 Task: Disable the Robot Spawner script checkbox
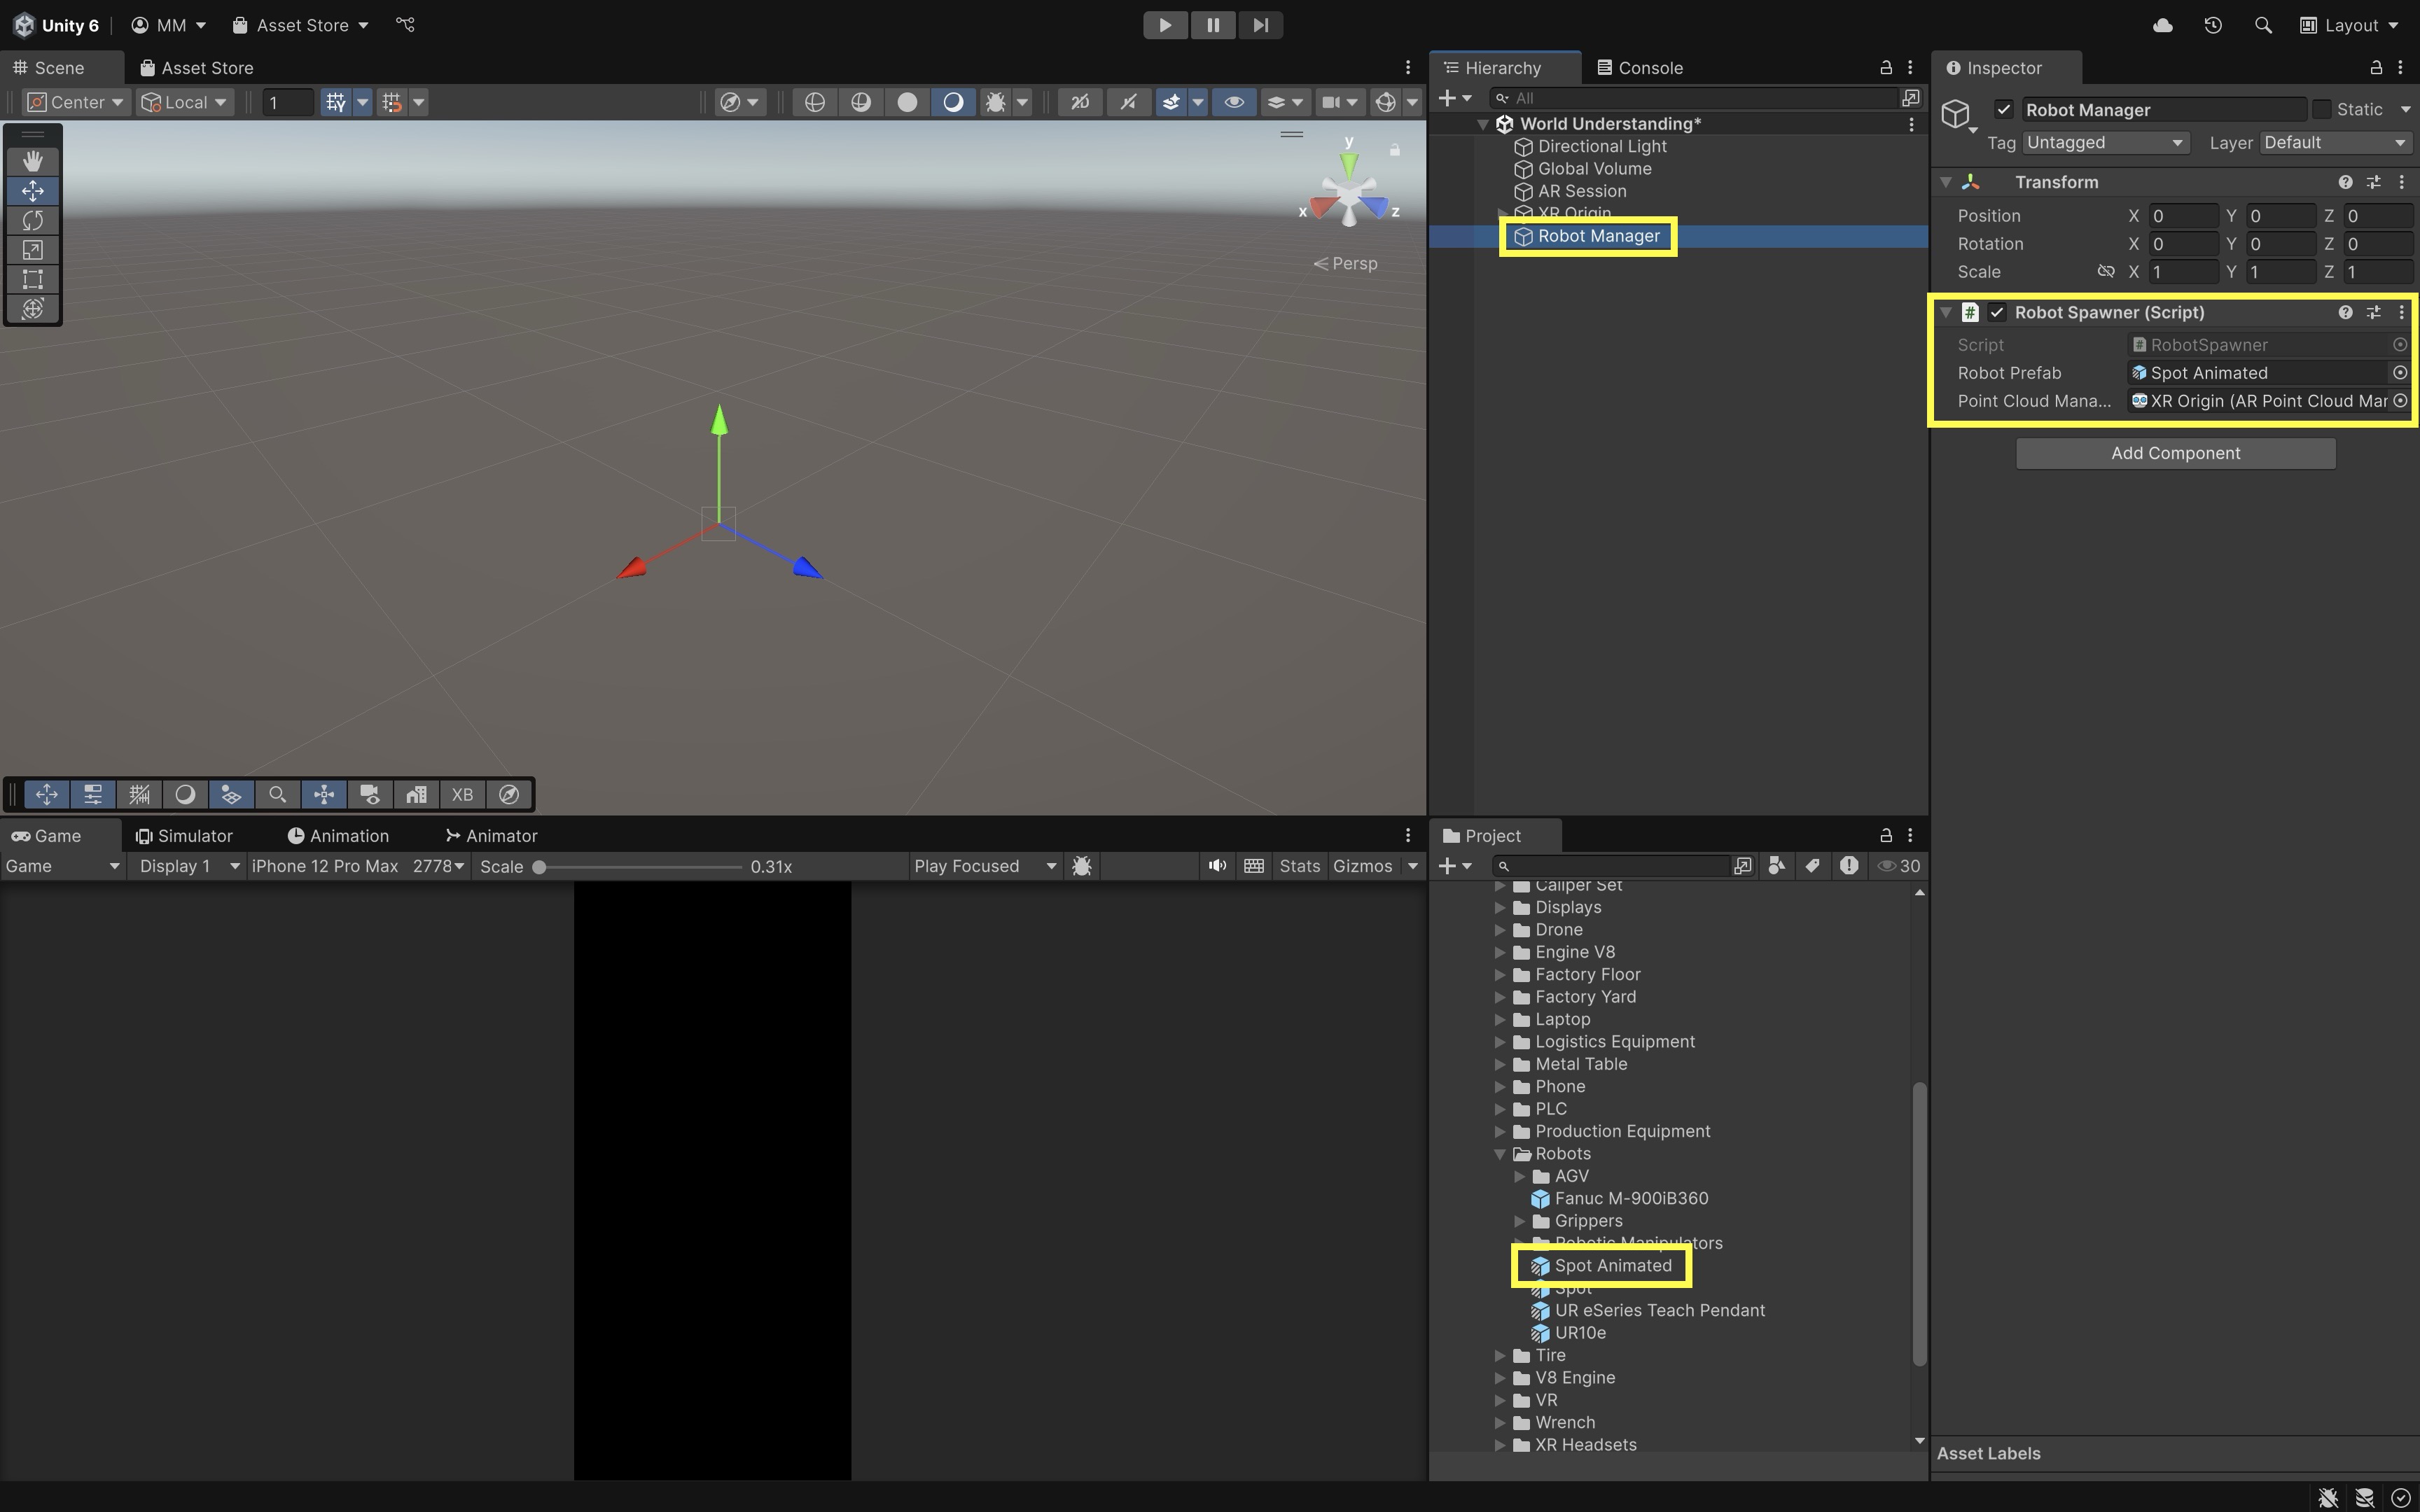1997,313
